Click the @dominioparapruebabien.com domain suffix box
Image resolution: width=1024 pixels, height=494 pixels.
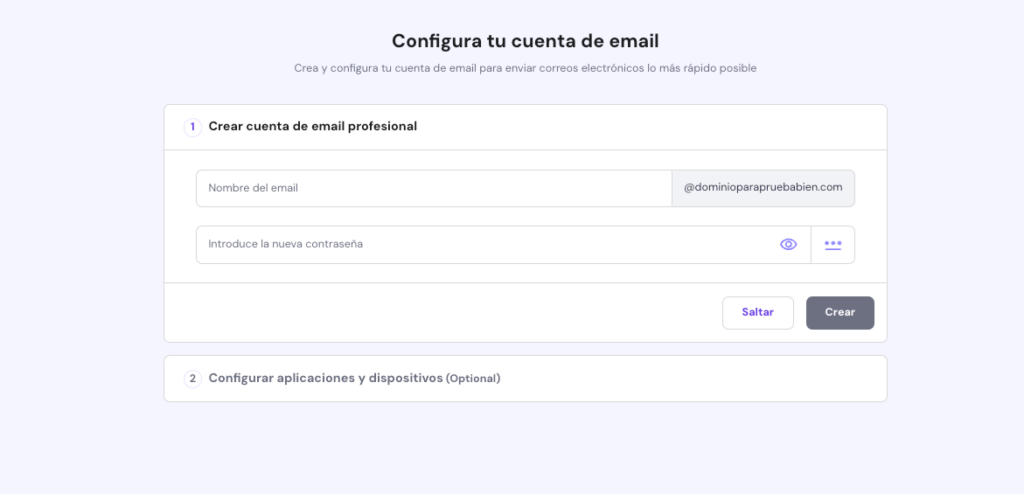click(x=763, y=188)
